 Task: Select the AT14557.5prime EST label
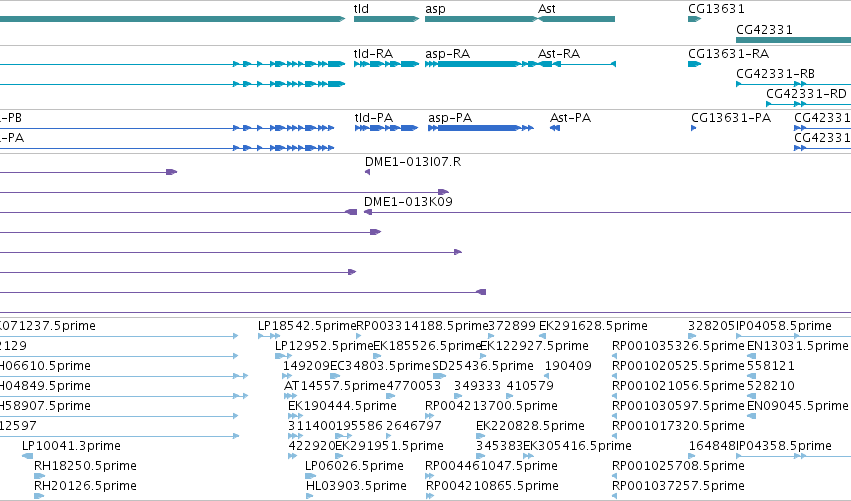coord(335,385)
